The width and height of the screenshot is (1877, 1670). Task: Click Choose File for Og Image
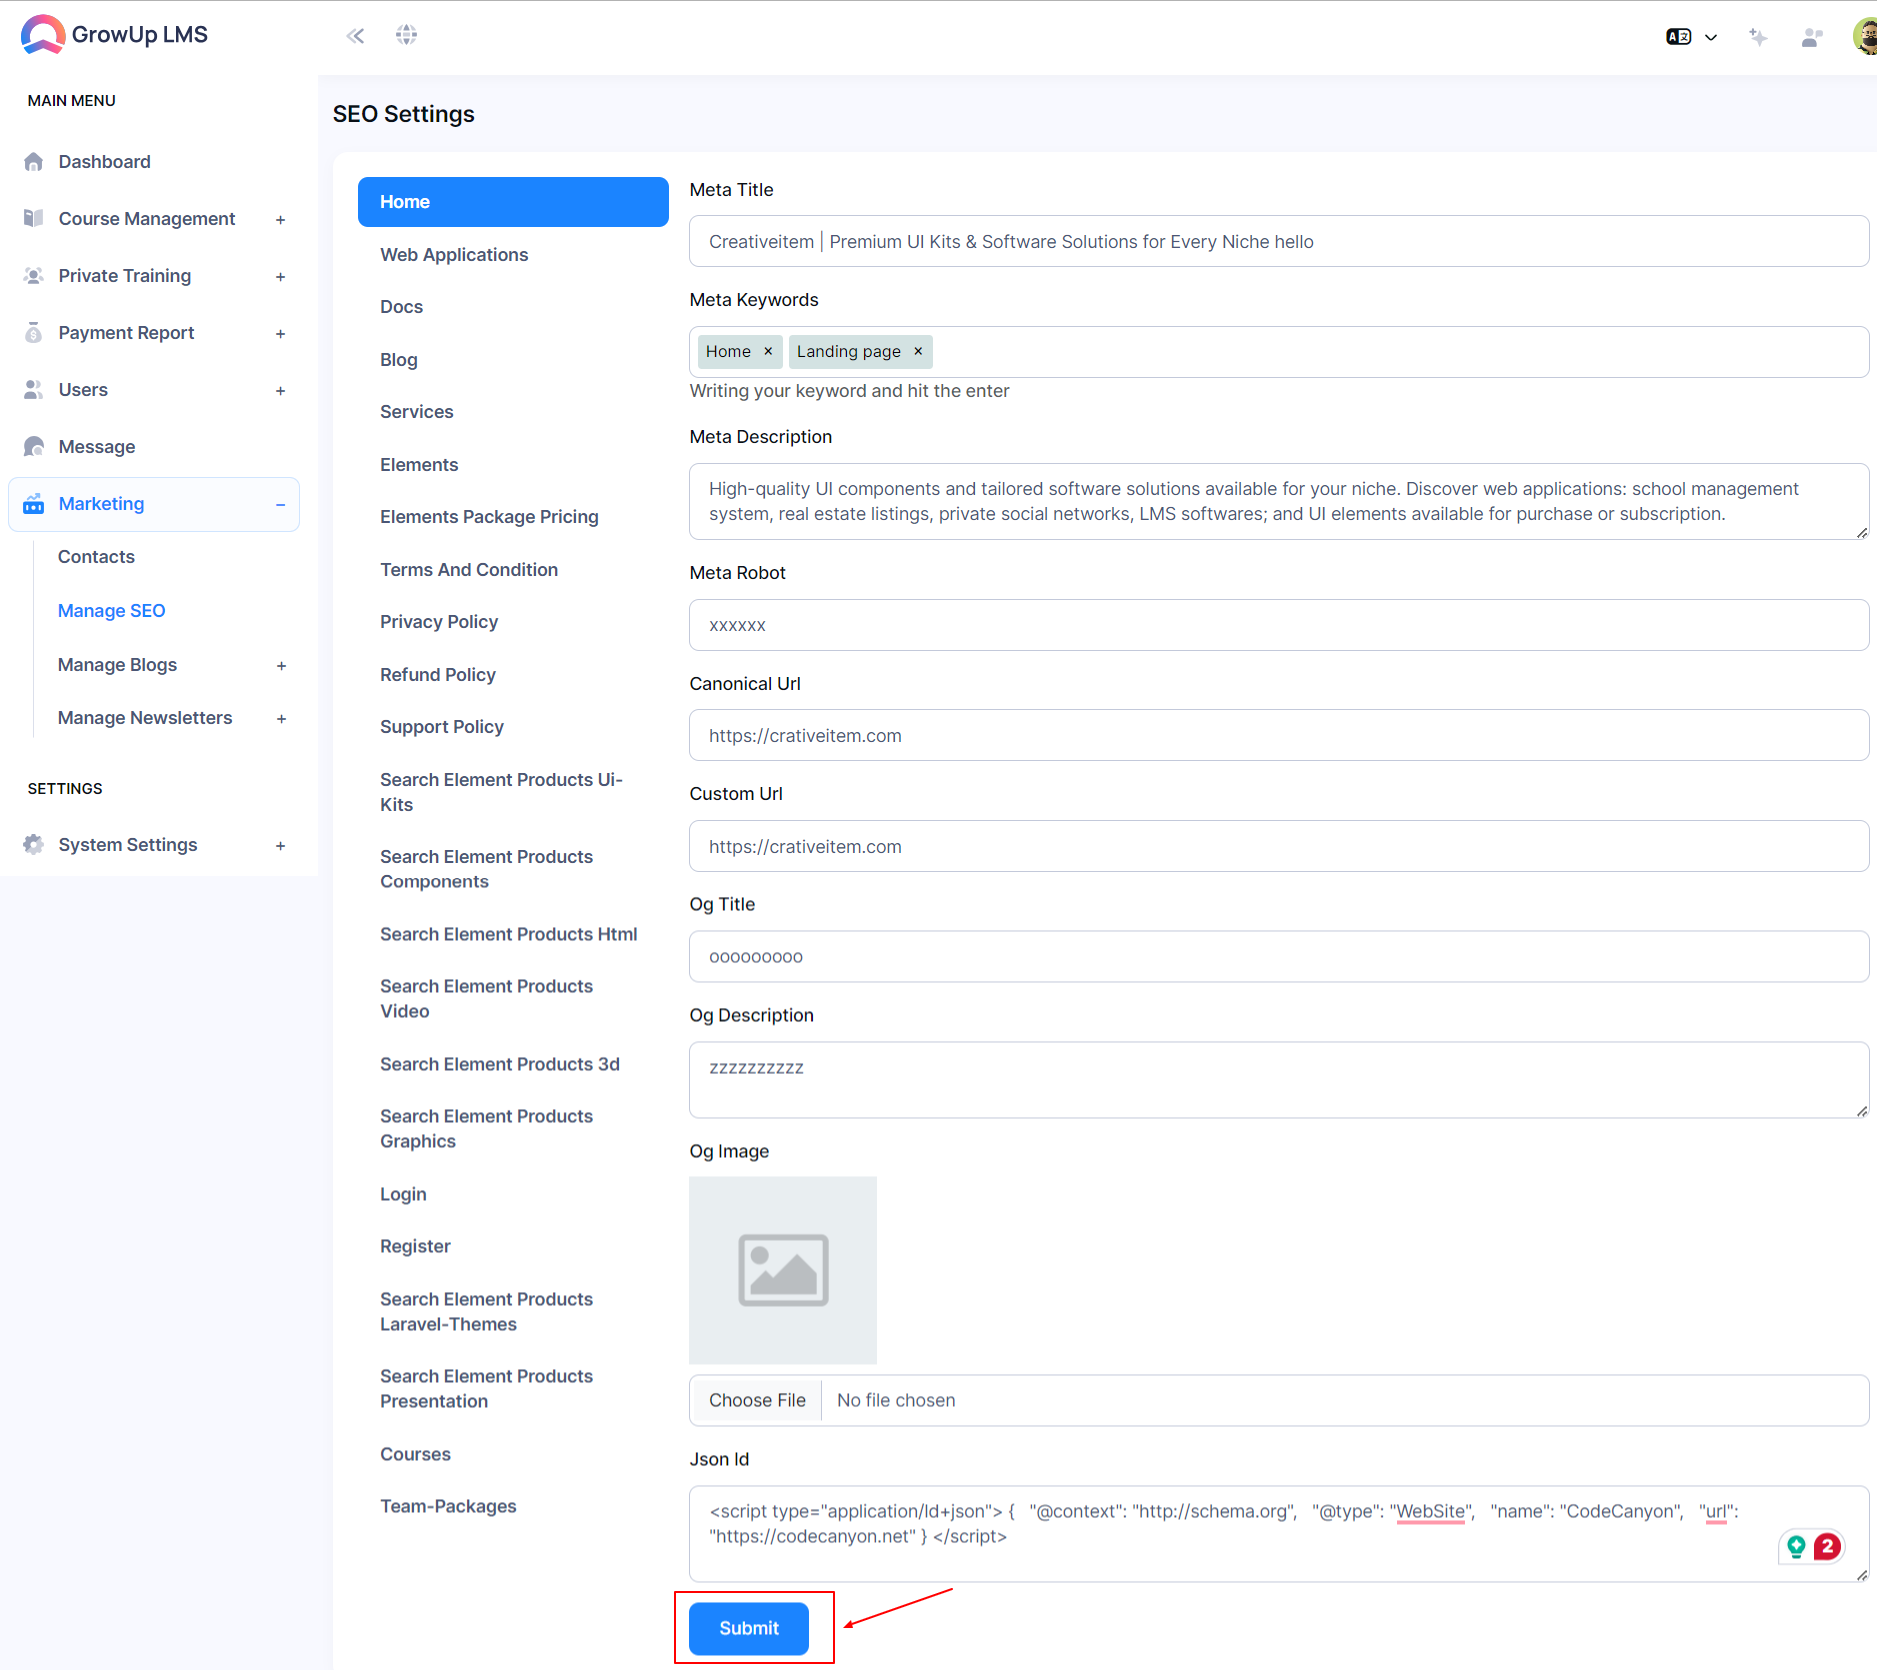click(x=757, y=1400)
